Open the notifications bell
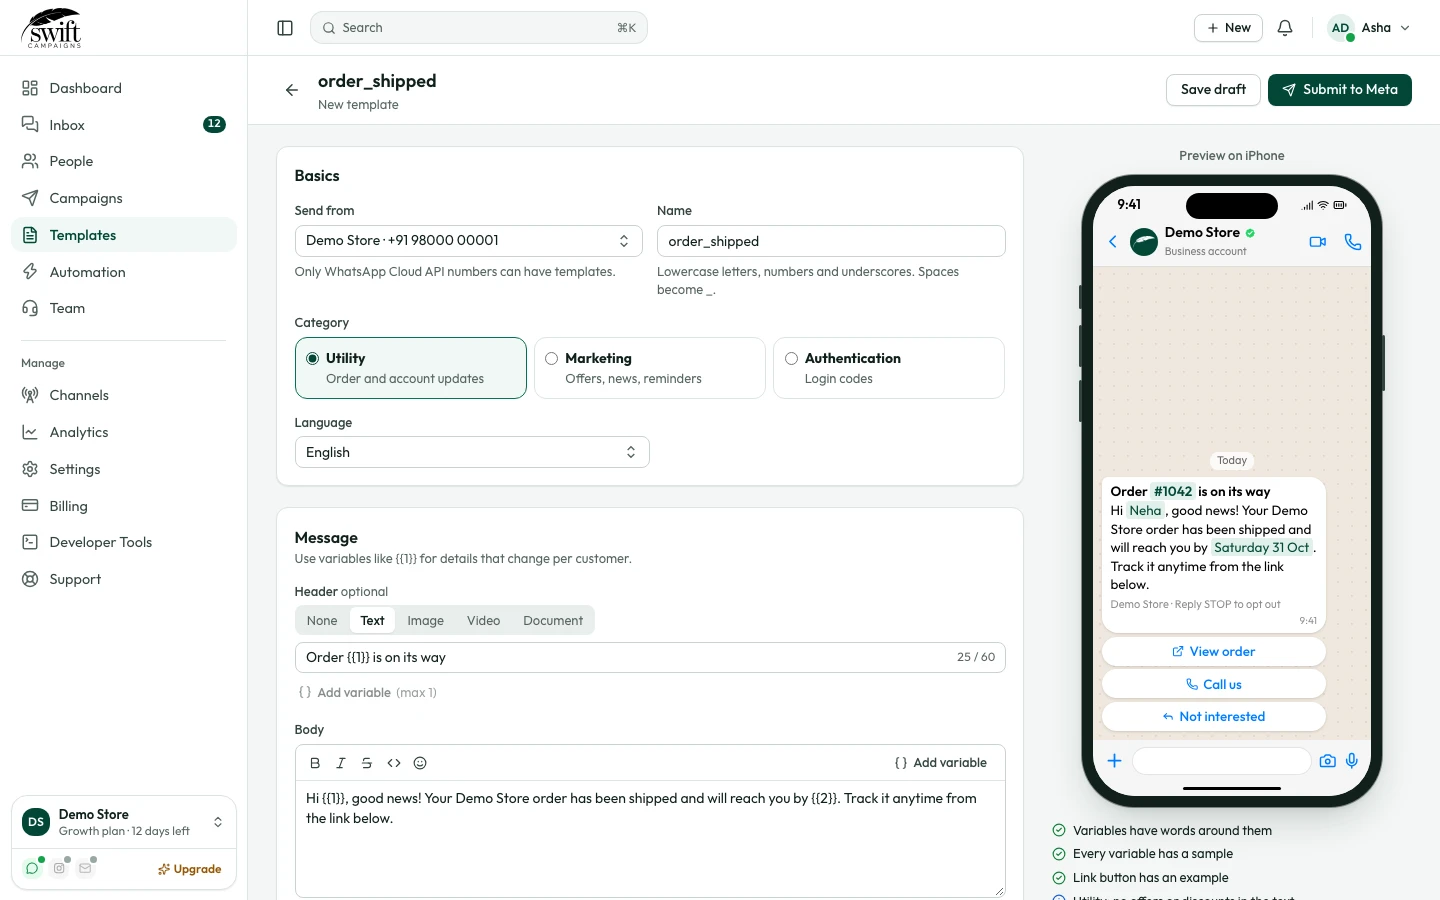 point(1285,28)
